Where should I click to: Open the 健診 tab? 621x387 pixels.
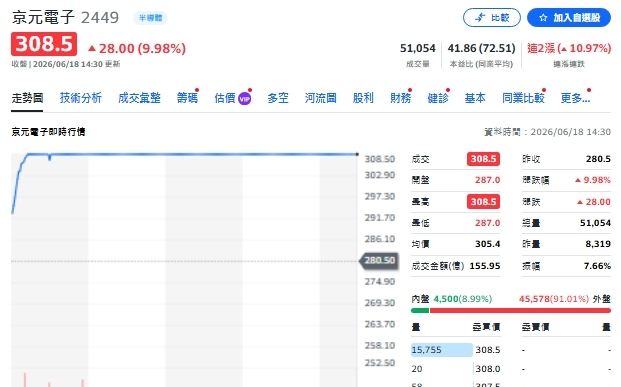438,98
